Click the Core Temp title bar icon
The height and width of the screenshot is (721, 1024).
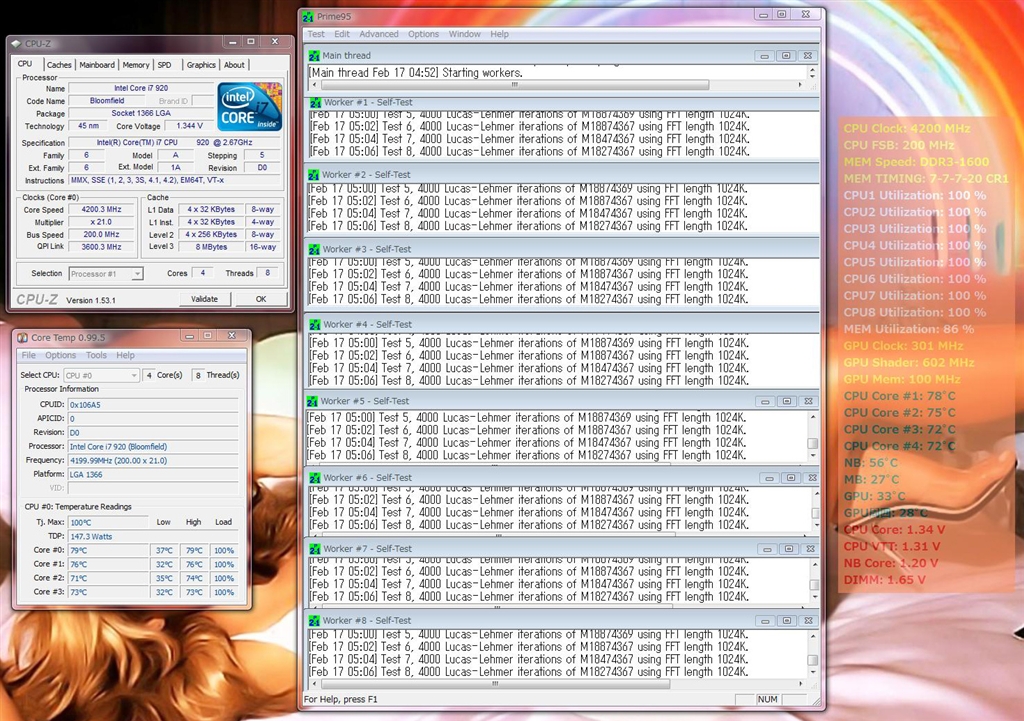pyautogui.click(x=22, y=338)
